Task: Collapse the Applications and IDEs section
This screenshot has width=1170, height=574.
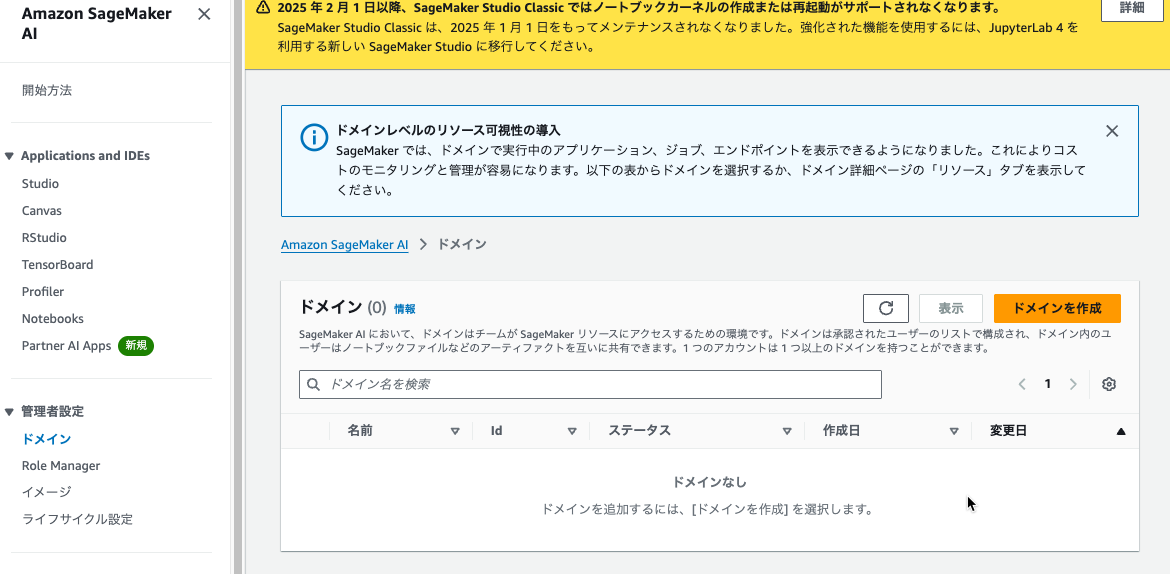Action: click(10, 156)
